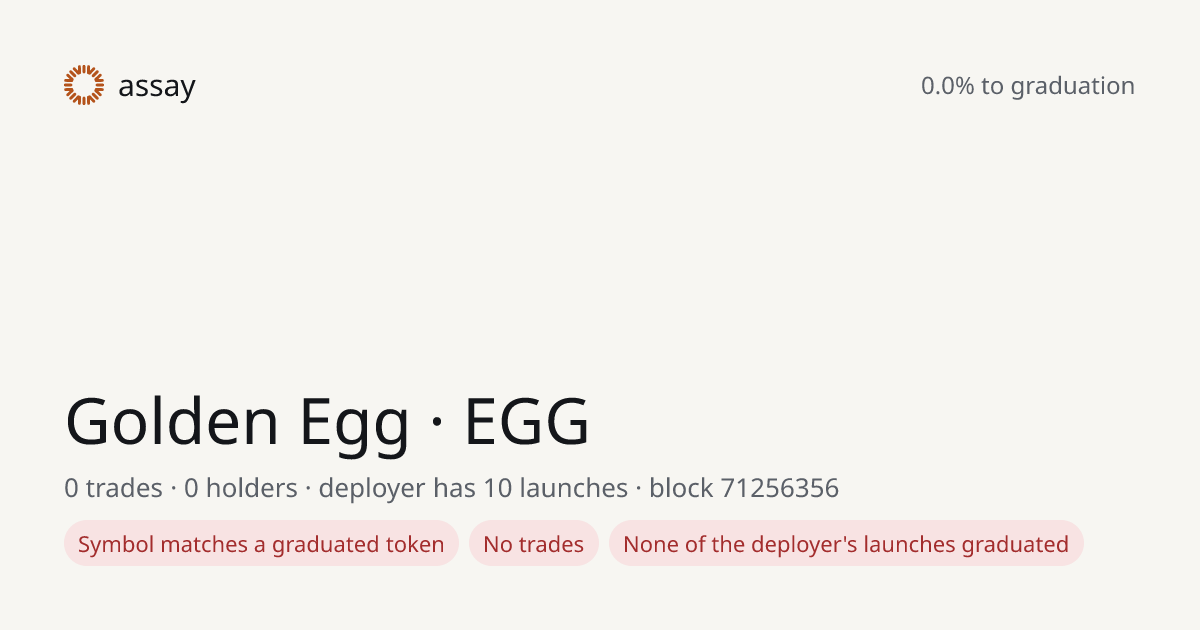Click the EGG ticker symbol in title
Image resolution: width=1200 pixels, height=630 pixels.
pos(527,420)
